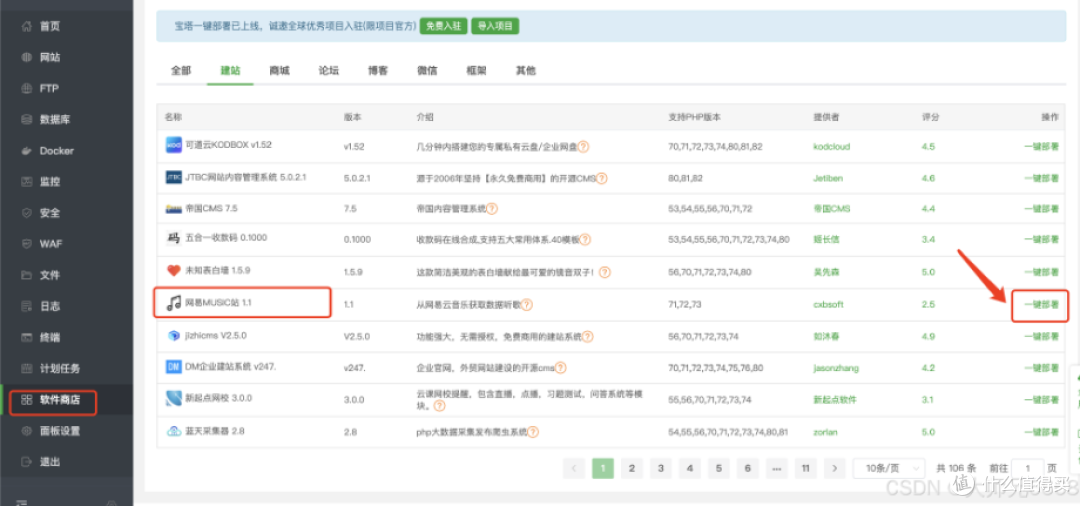Go to page 6

click(x=747, y=468)
